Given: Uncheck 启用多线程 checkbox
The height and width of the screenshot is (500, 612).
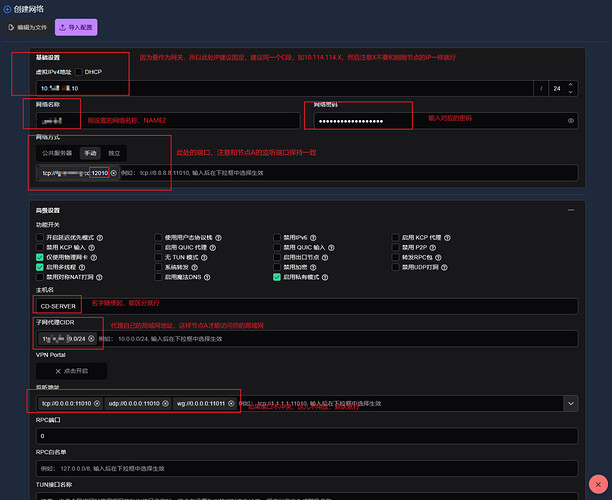Looking at the screenshot, I should (x=40, y=267).
